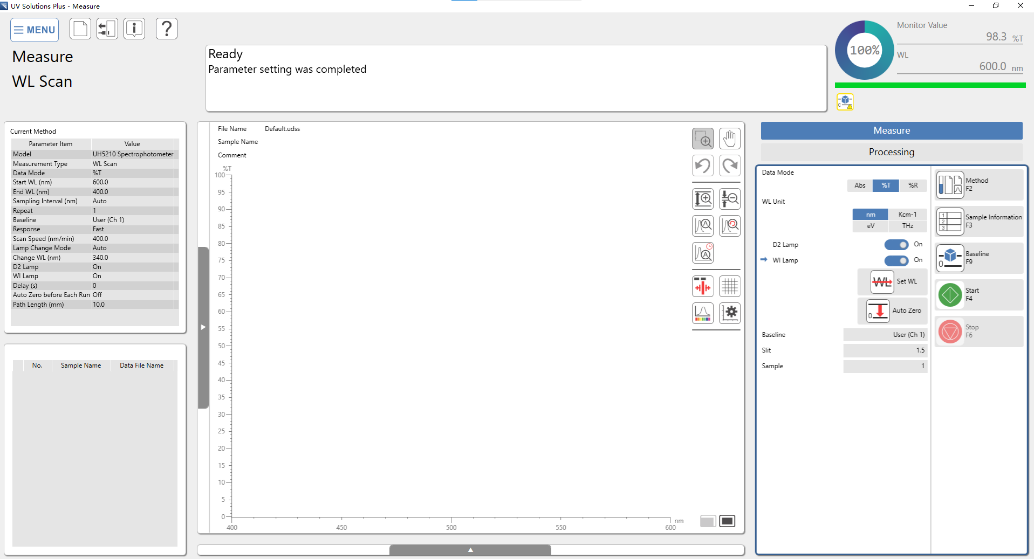Select the Response Fast row

tap(95, 229)
